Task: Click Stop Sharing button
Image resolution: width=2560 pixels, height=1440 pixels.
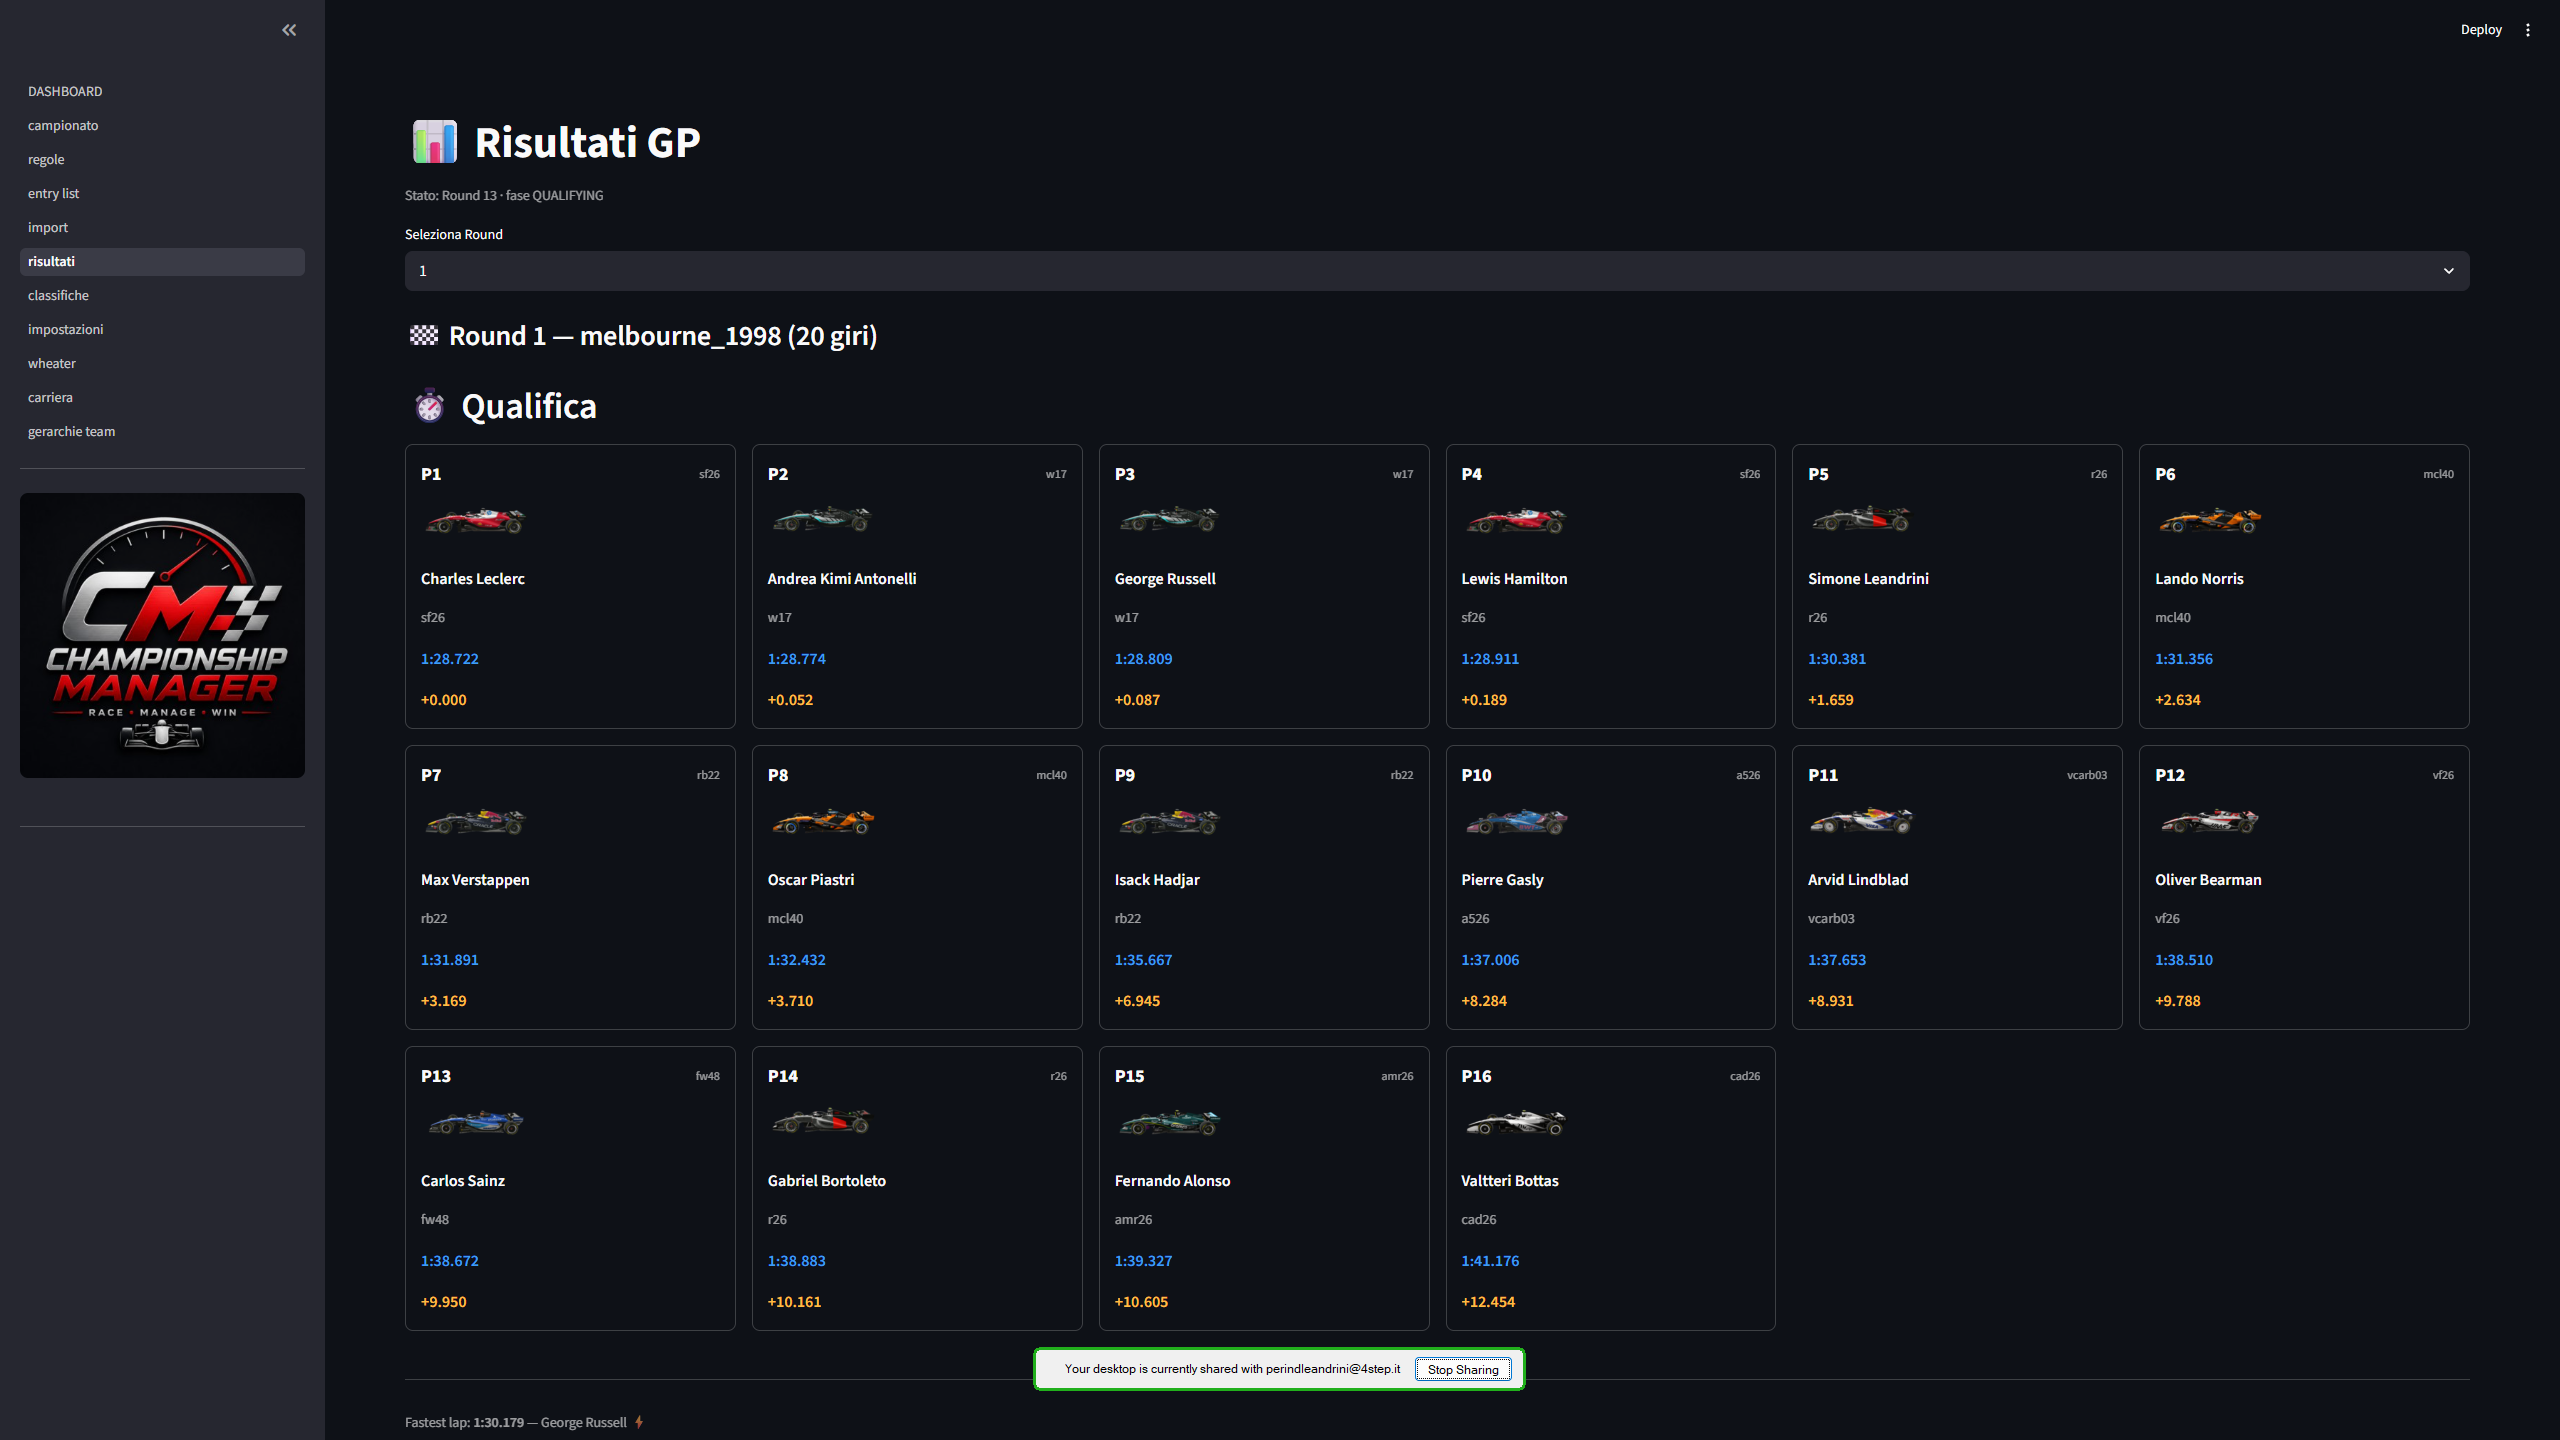Action: (x=1463, y=1370)
